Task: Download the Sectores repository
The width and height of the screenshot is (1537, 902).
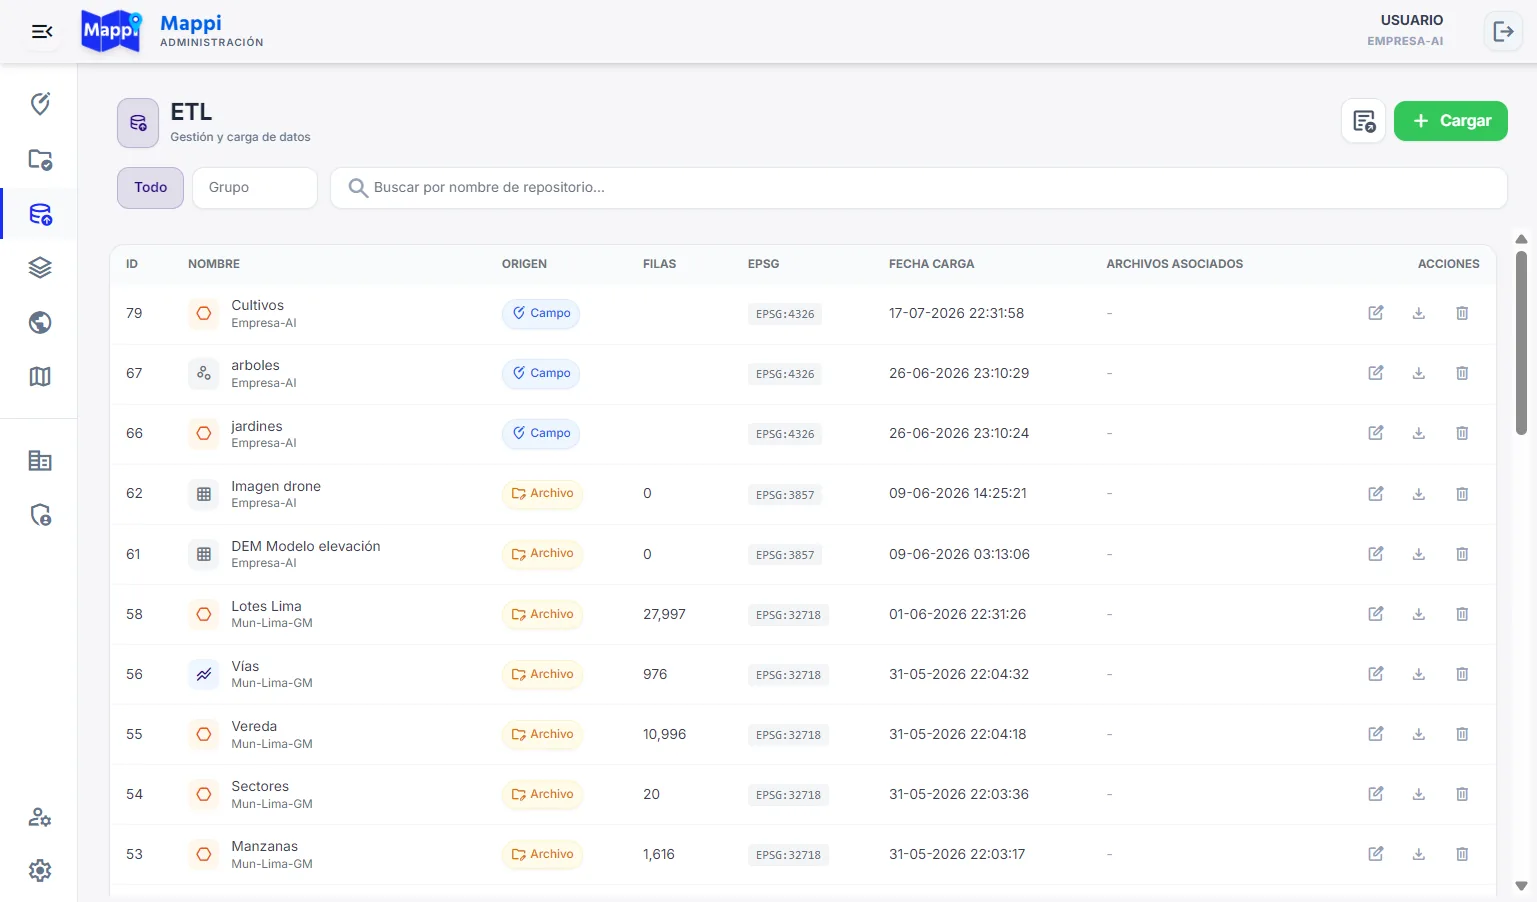Action: 1418,794
